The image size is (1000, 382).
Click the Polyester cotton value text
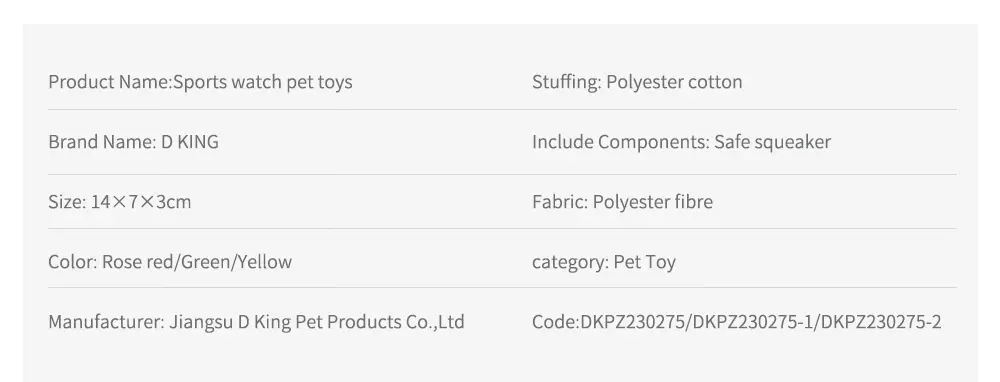point(674,82)
